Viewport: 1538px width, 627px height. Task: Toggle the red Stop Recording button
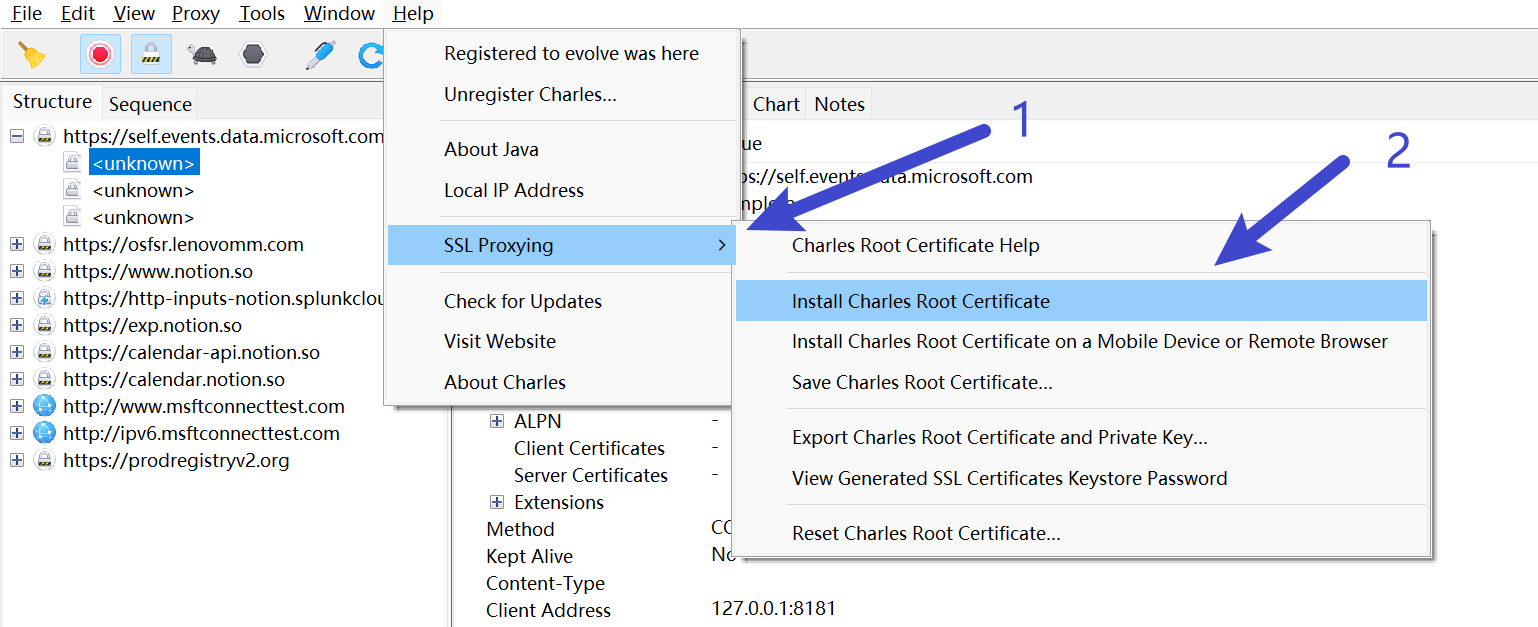100,54
